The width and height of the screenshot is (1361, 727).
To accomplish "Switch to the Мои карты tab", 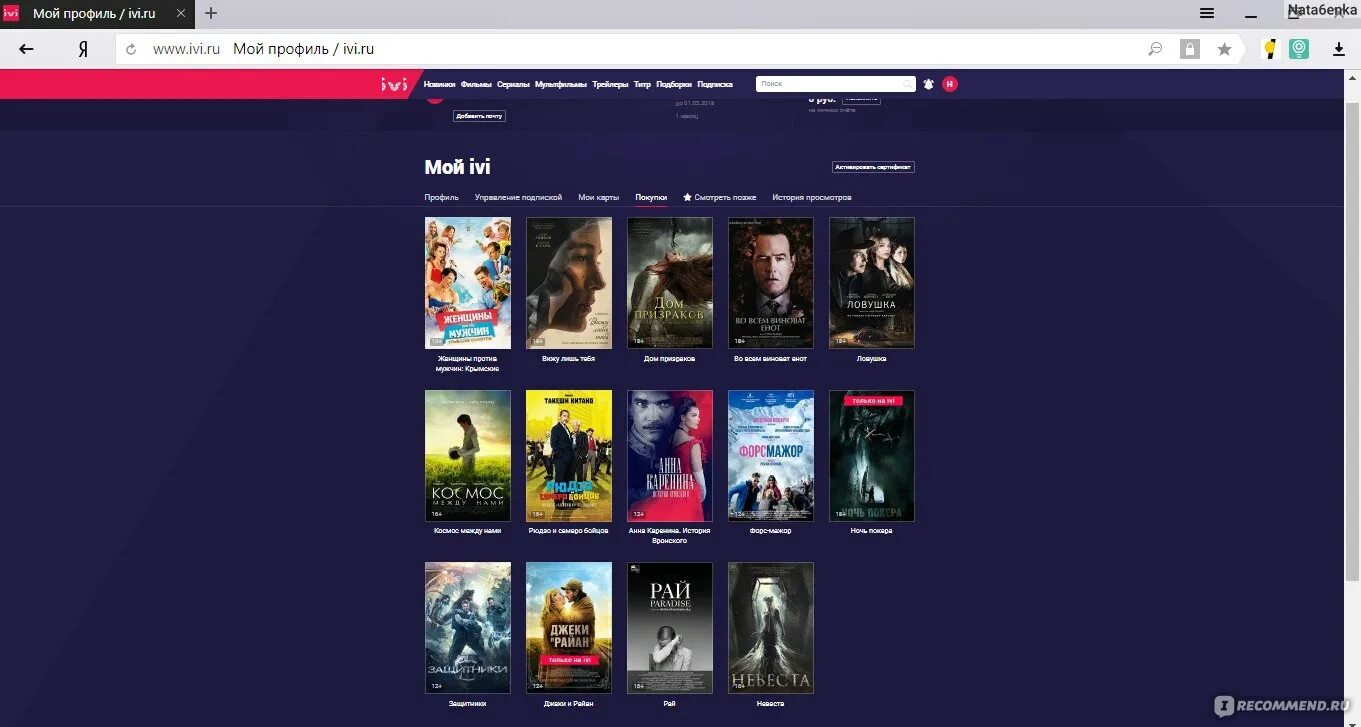I will [599, 198].
